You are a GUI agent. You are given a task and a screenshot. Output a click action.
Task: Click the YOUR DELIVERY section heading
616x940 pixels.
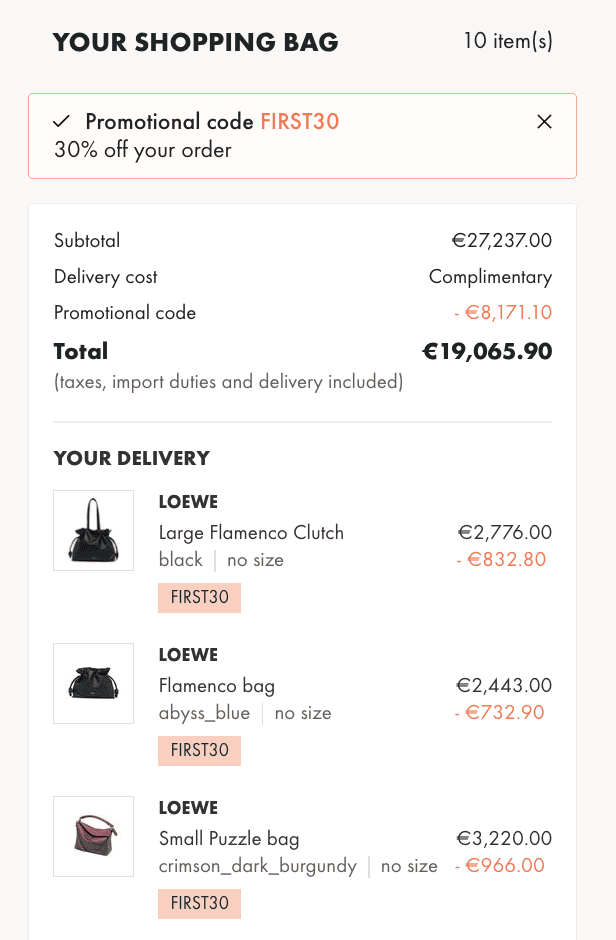(x=132, y=458)
